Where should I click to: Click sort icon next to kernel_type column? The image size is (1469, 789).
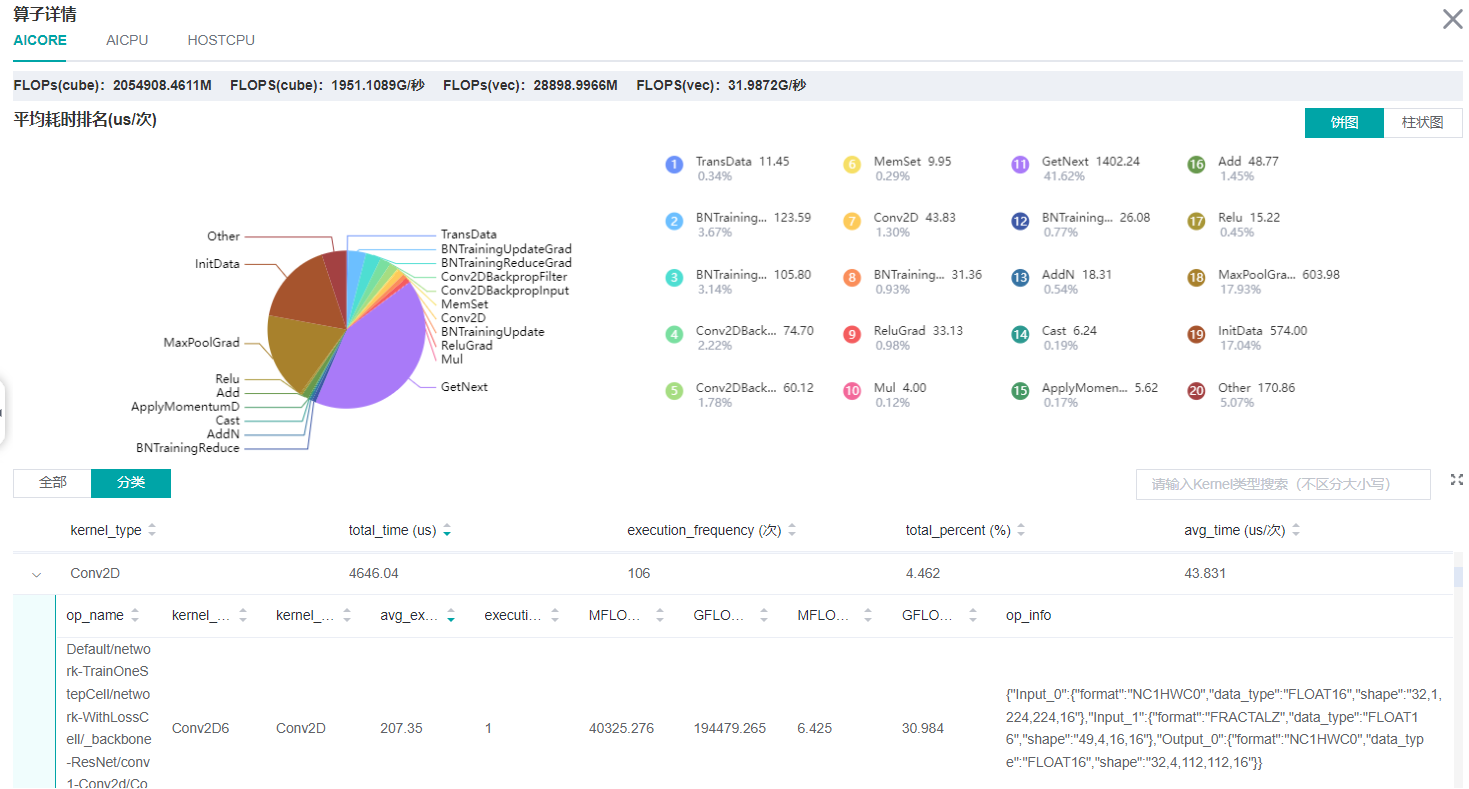click(152, 531)
